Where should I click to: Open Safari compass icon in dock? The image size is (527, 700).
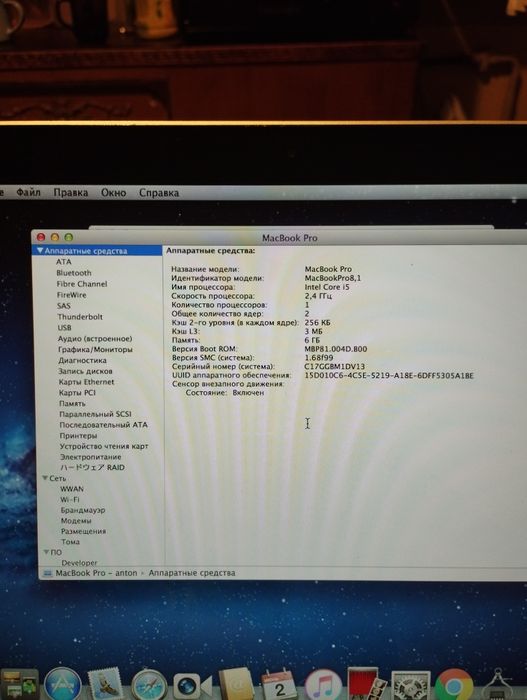[149, 685]
